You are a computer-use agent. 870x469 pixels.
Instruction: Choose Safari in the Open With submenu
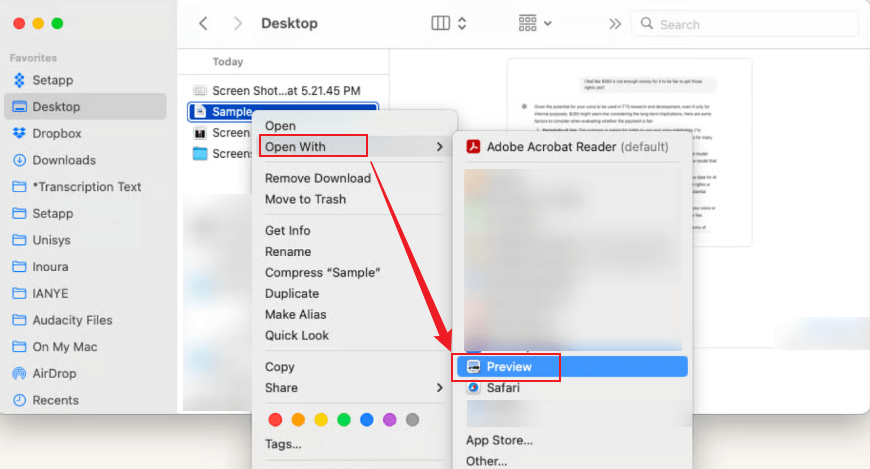pos(502,388)
